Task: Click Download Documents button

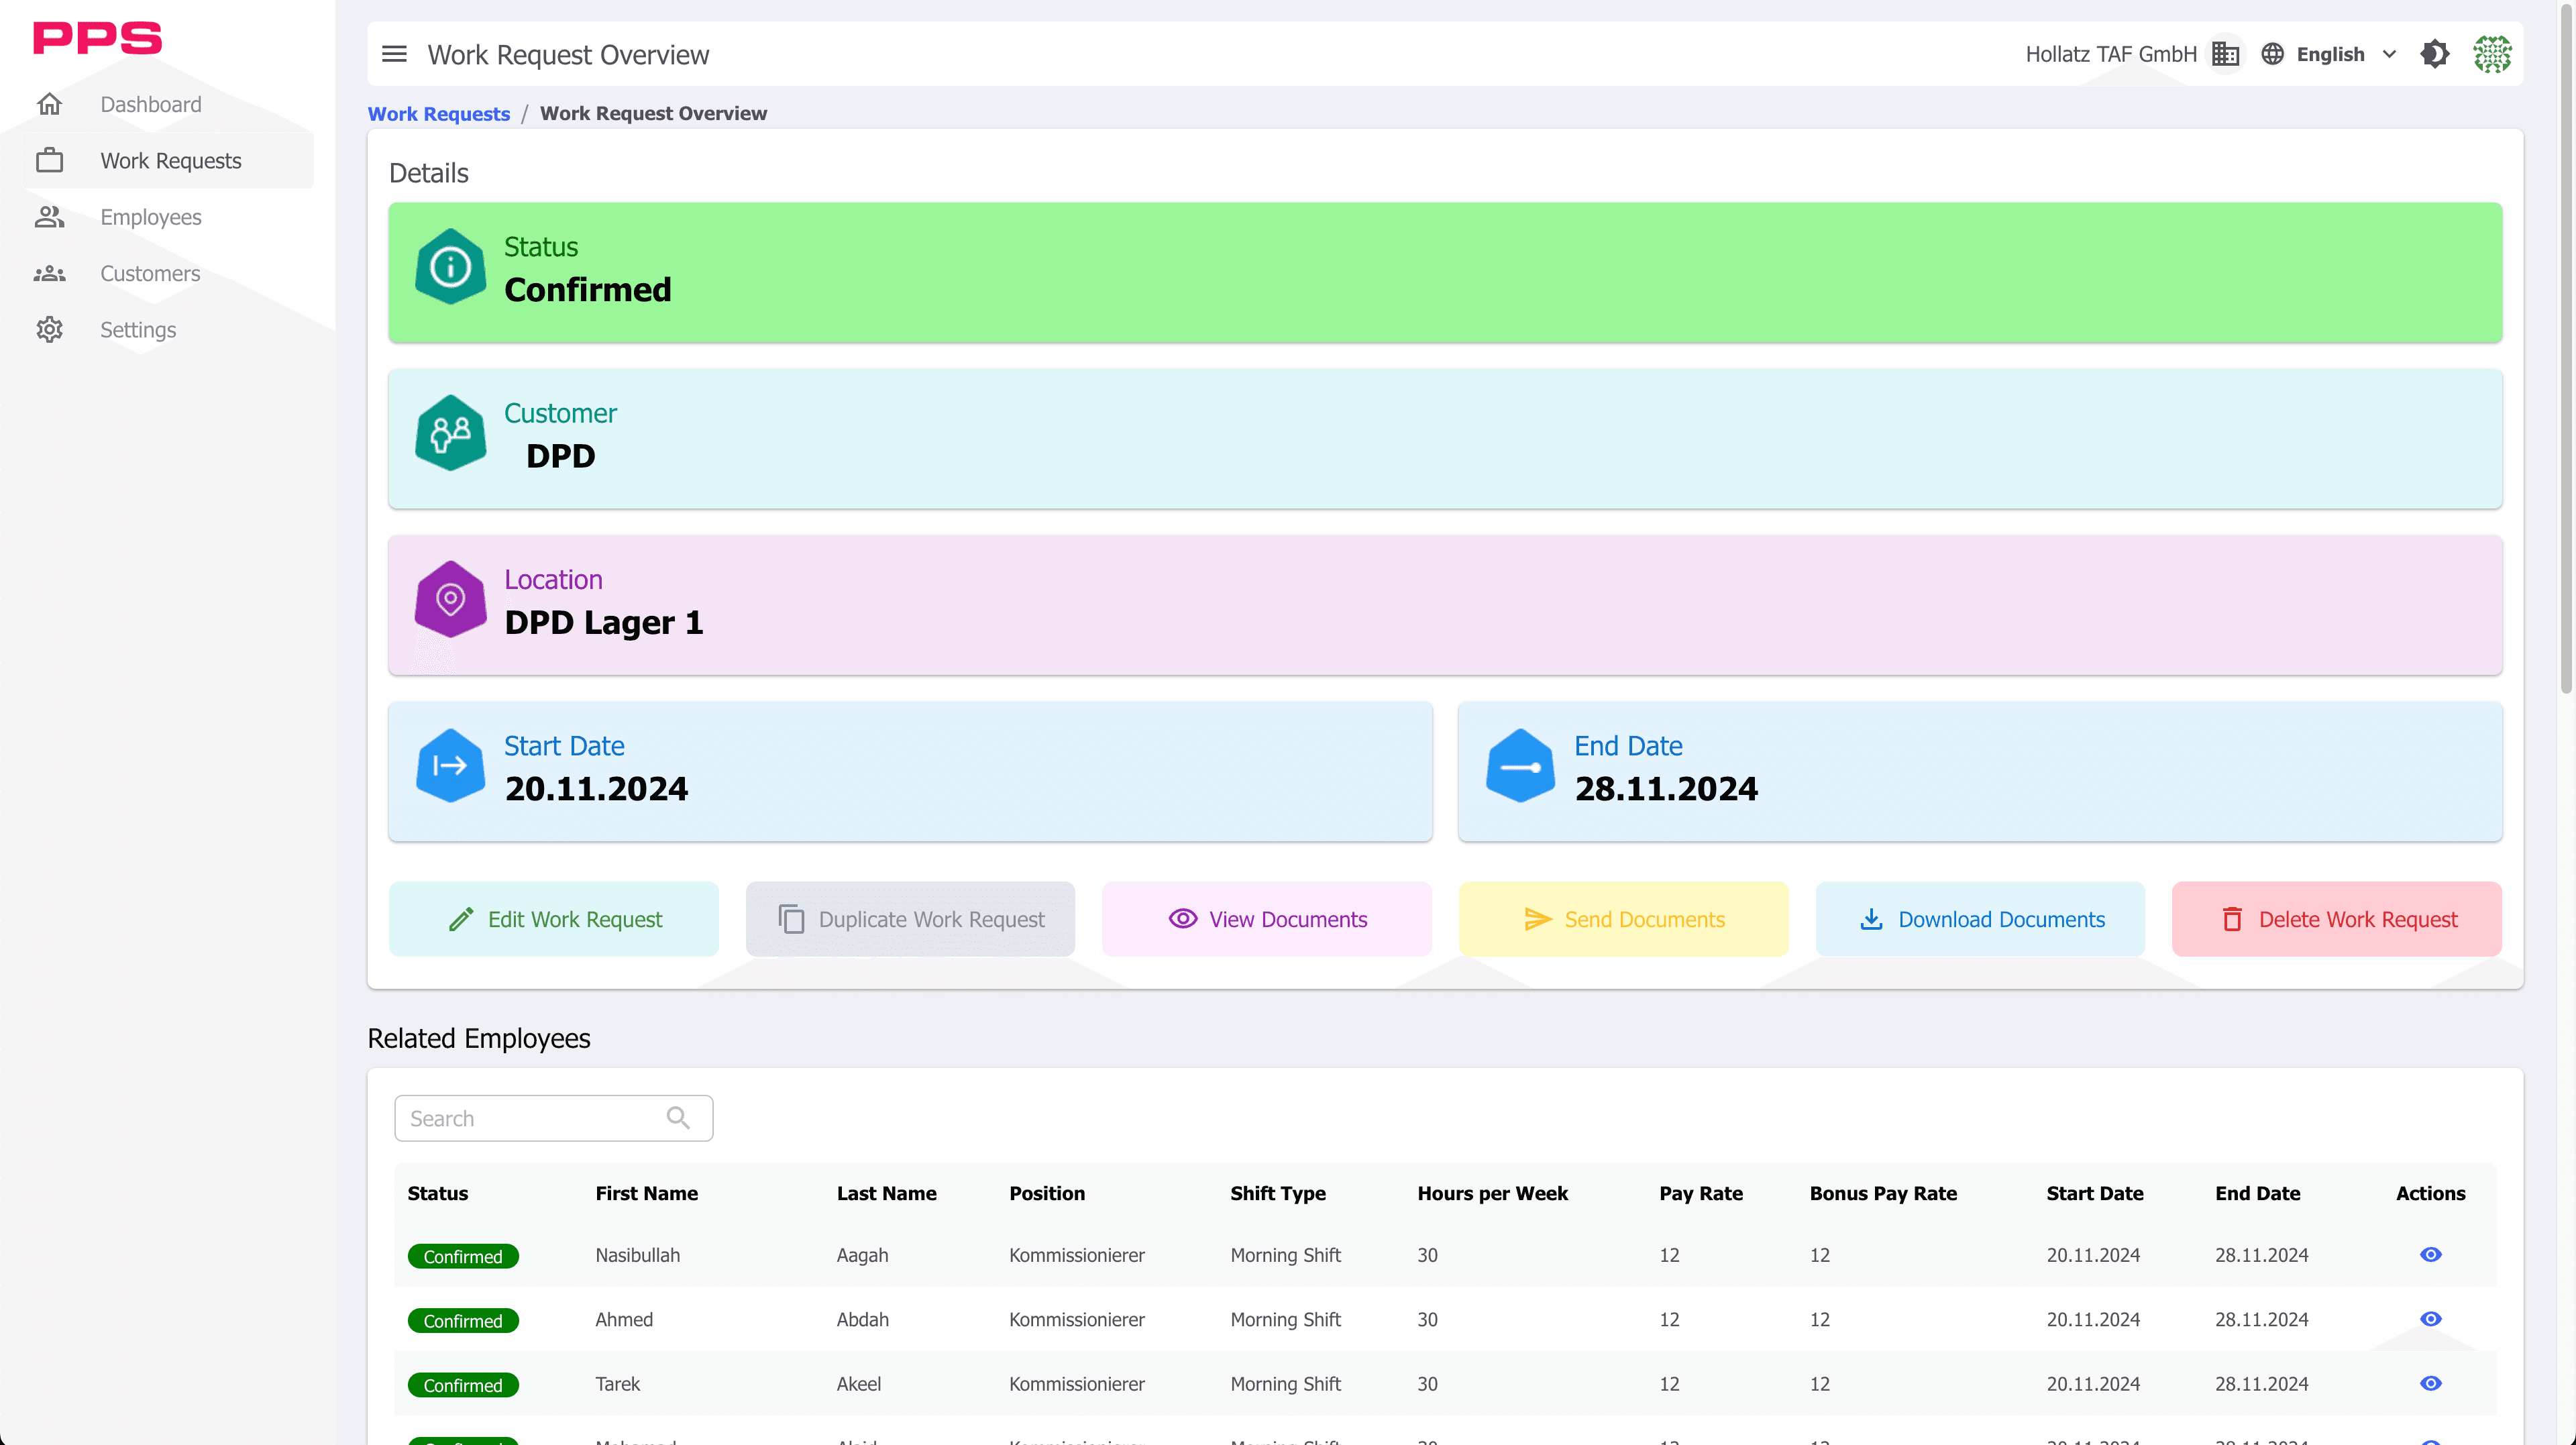Action: coord(1980,919)
